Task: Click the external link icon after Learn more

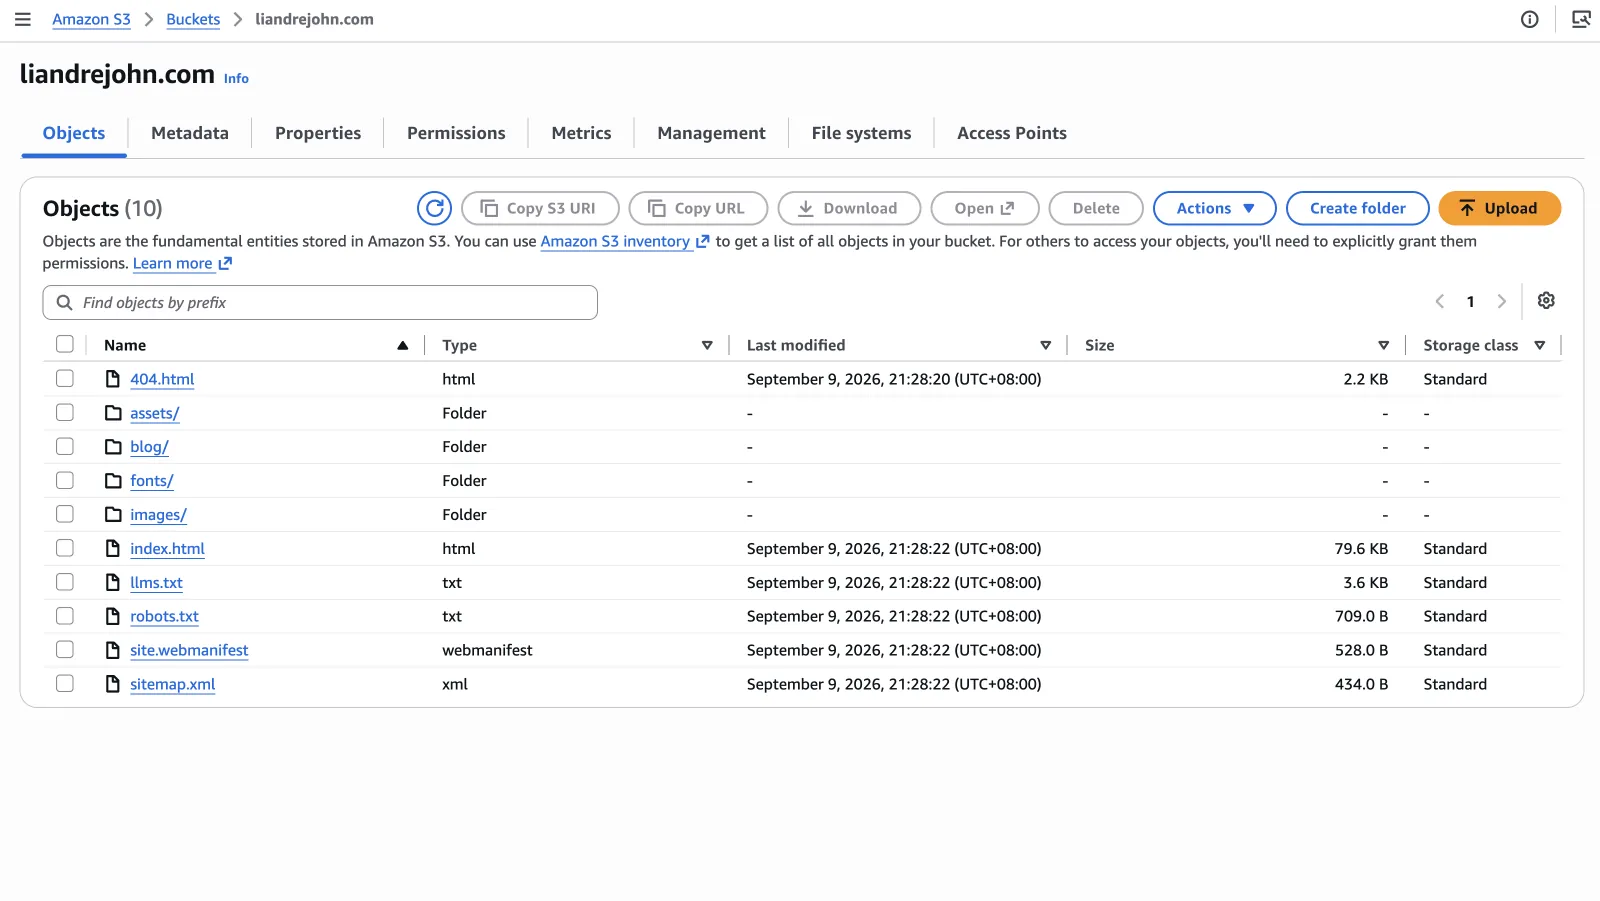Action: (225, 264)
